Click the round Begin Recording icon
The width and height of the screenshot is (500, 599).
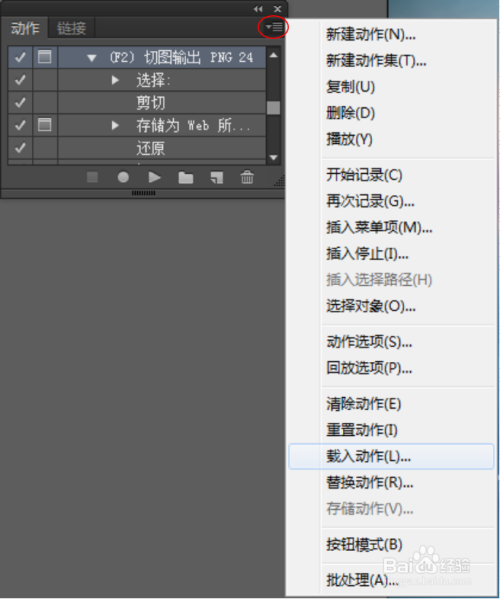pos(123,177)
